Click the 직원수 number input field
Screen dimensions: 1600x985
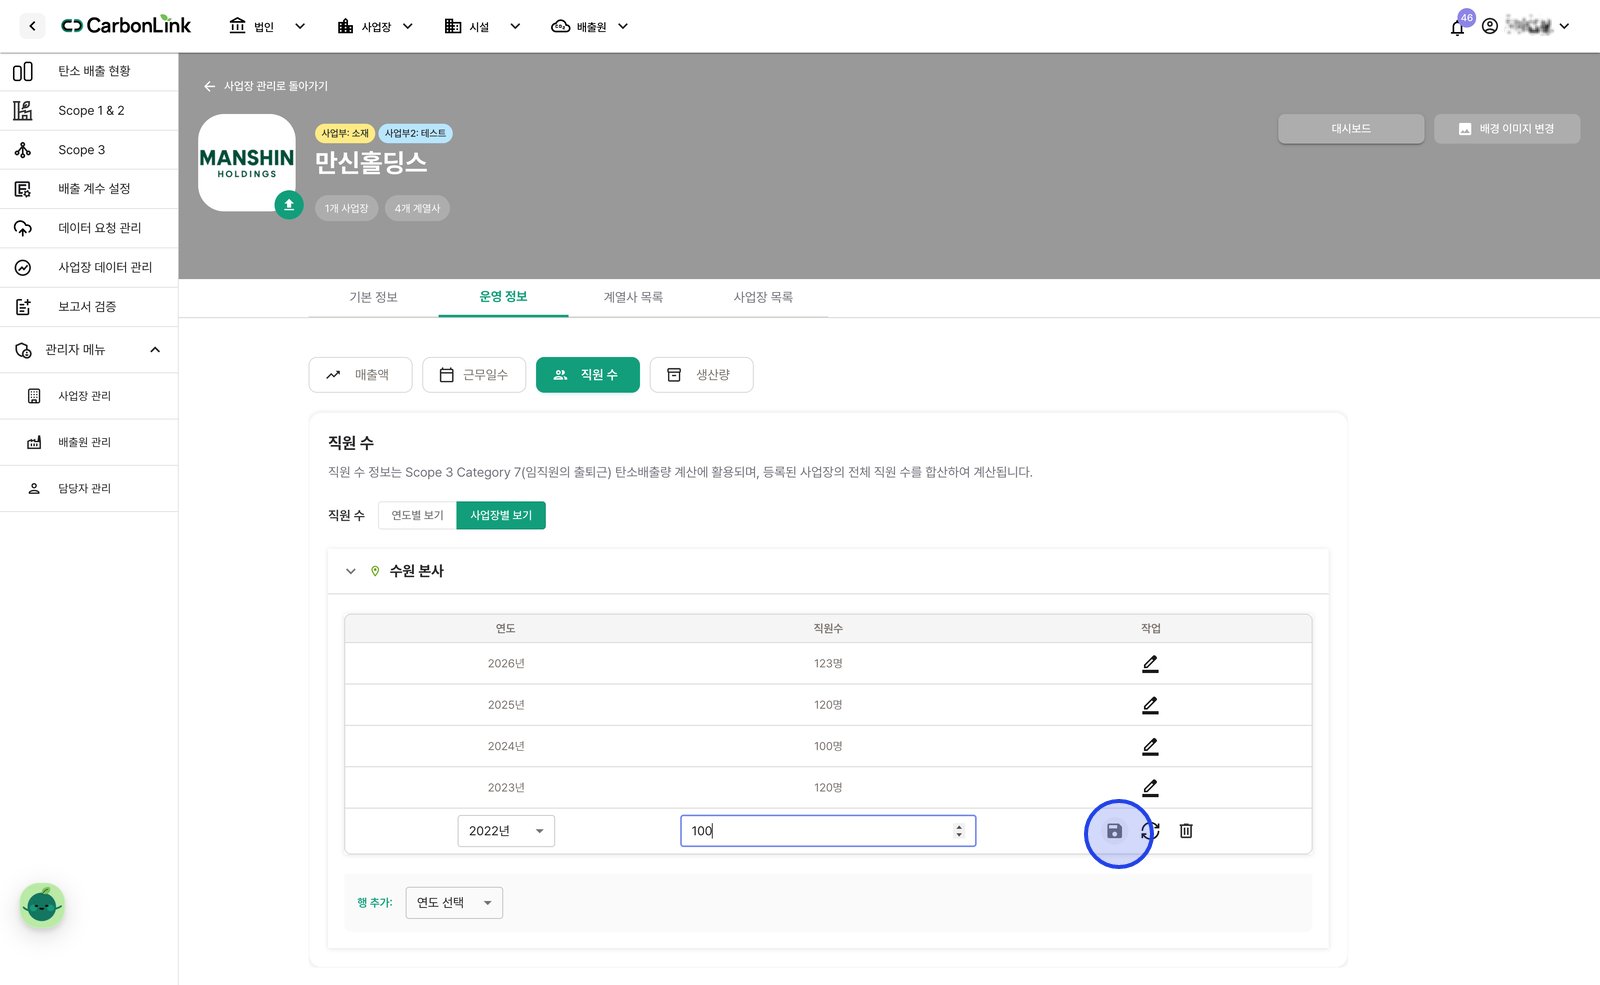pos(828,831)
